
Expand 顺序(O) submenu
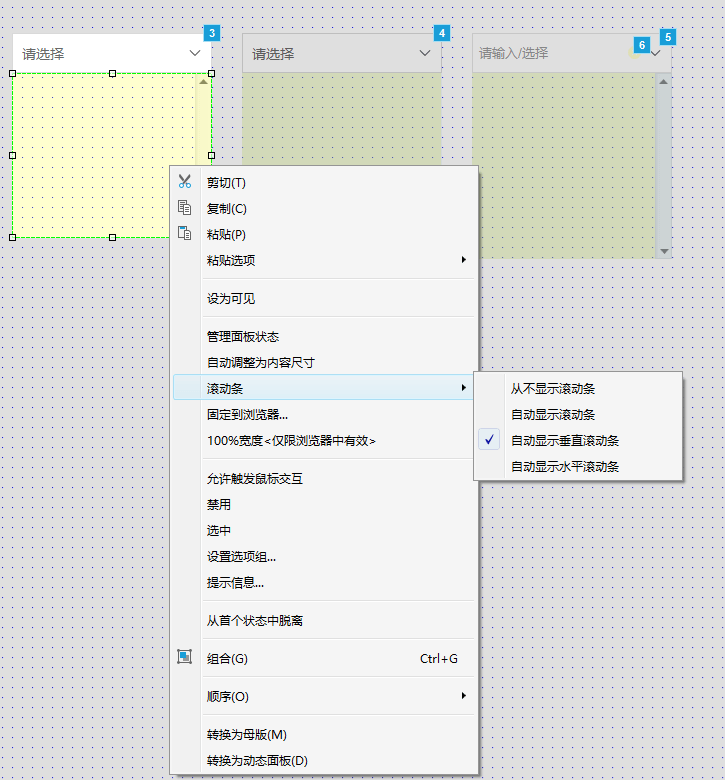tap(324, 696)
